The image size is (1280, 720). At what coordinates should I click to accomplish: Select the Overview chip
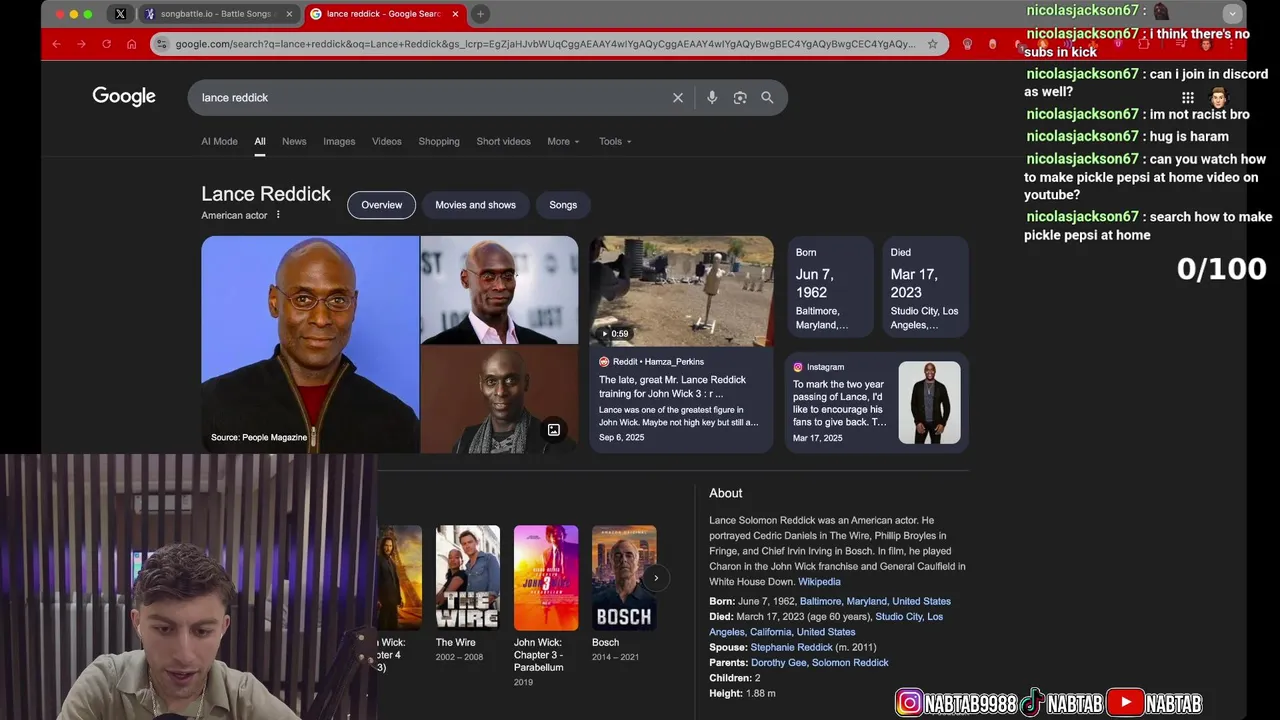pyautogui.click(x=381, y=205)
